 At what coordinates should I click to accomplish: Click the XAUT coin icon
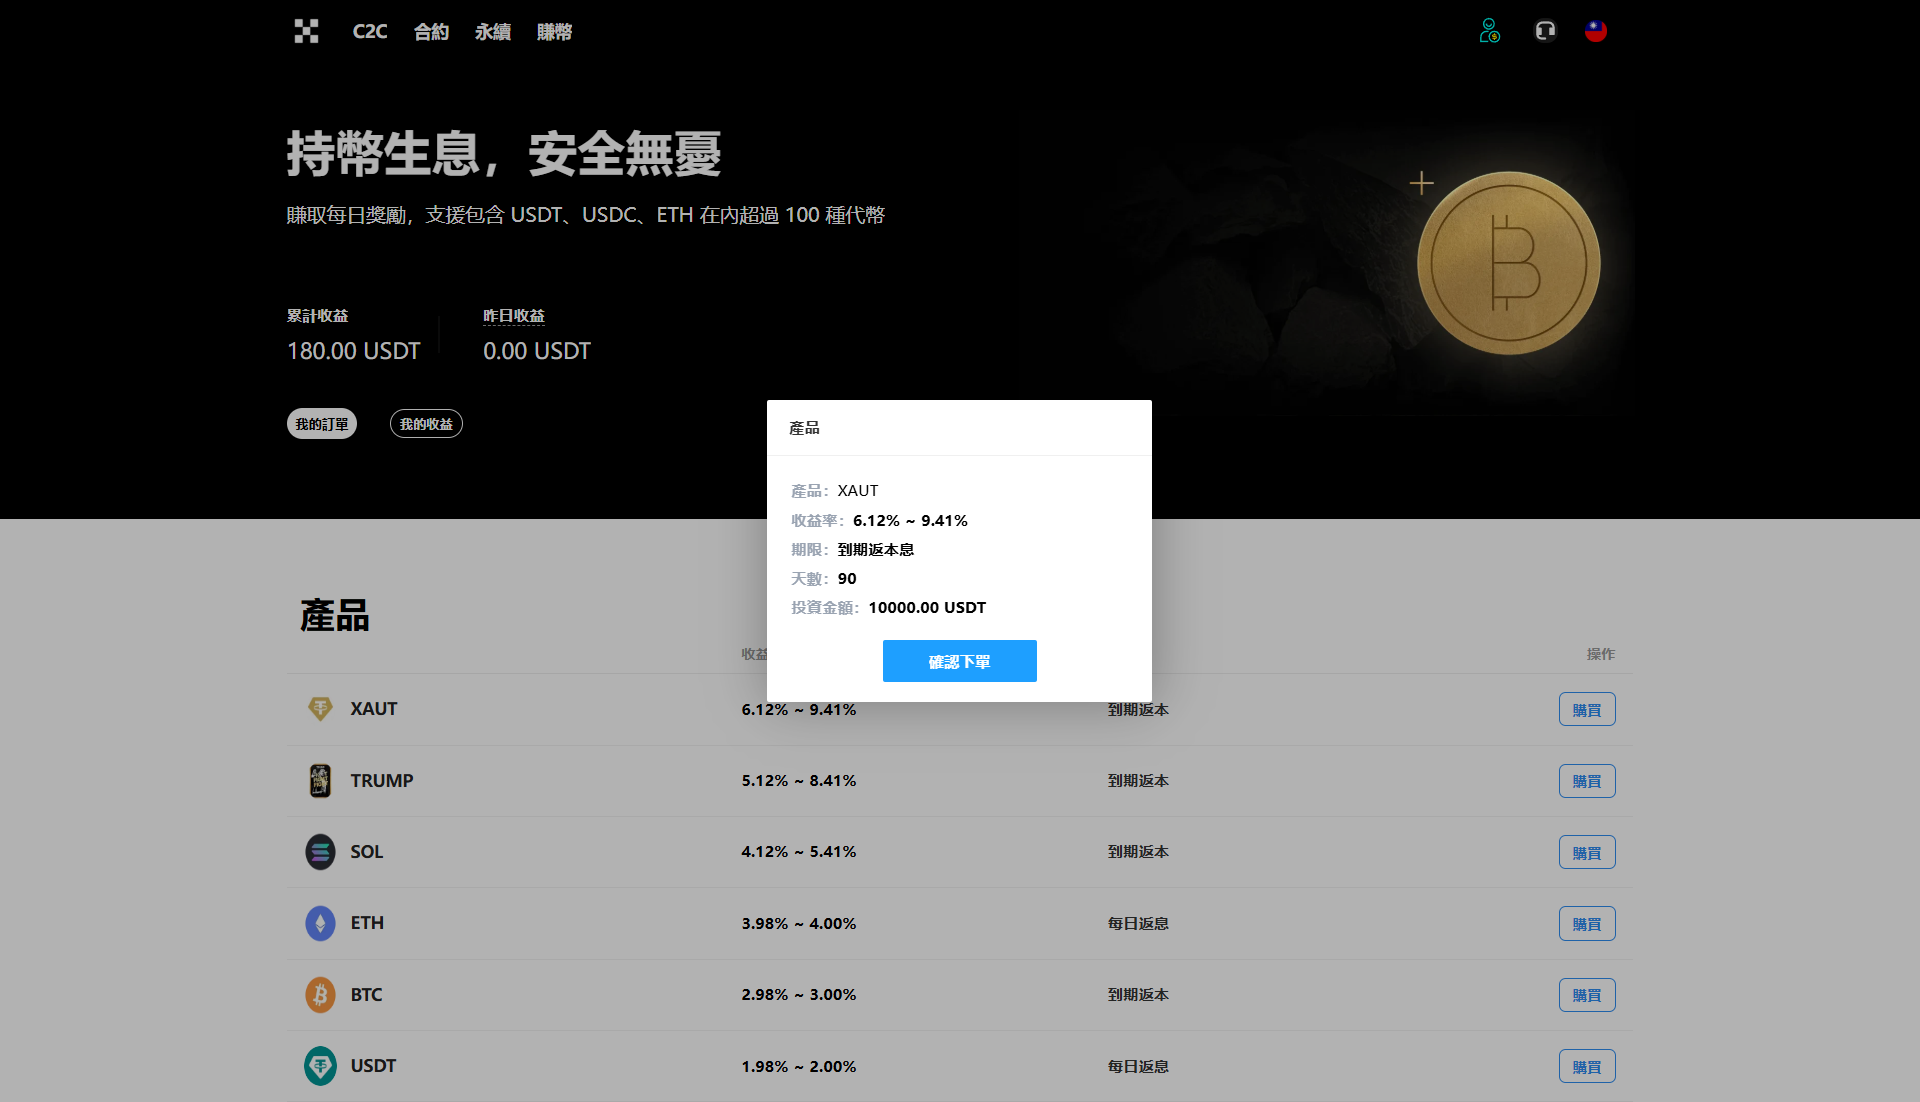point(320,709)
